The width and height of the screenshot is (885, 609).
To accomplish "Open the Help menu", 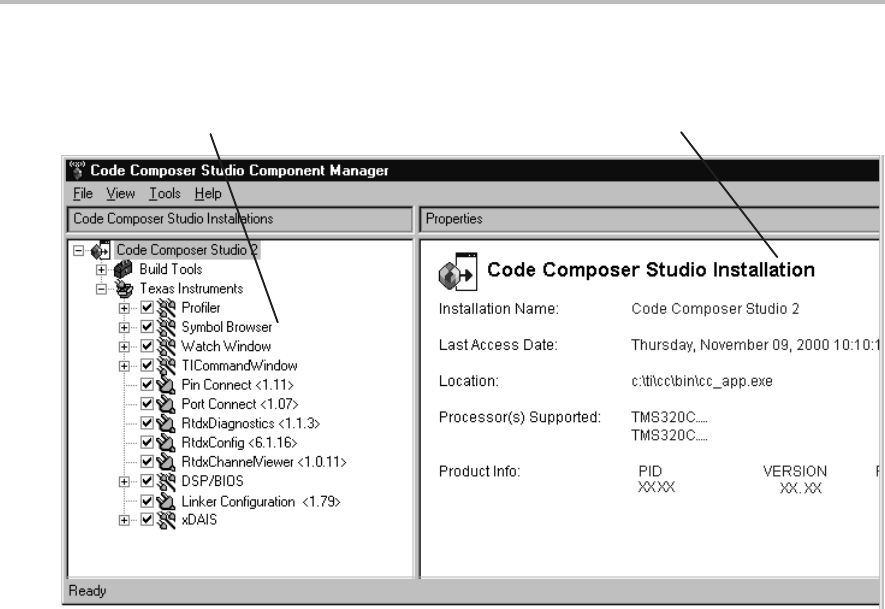I will coord(208,194).
